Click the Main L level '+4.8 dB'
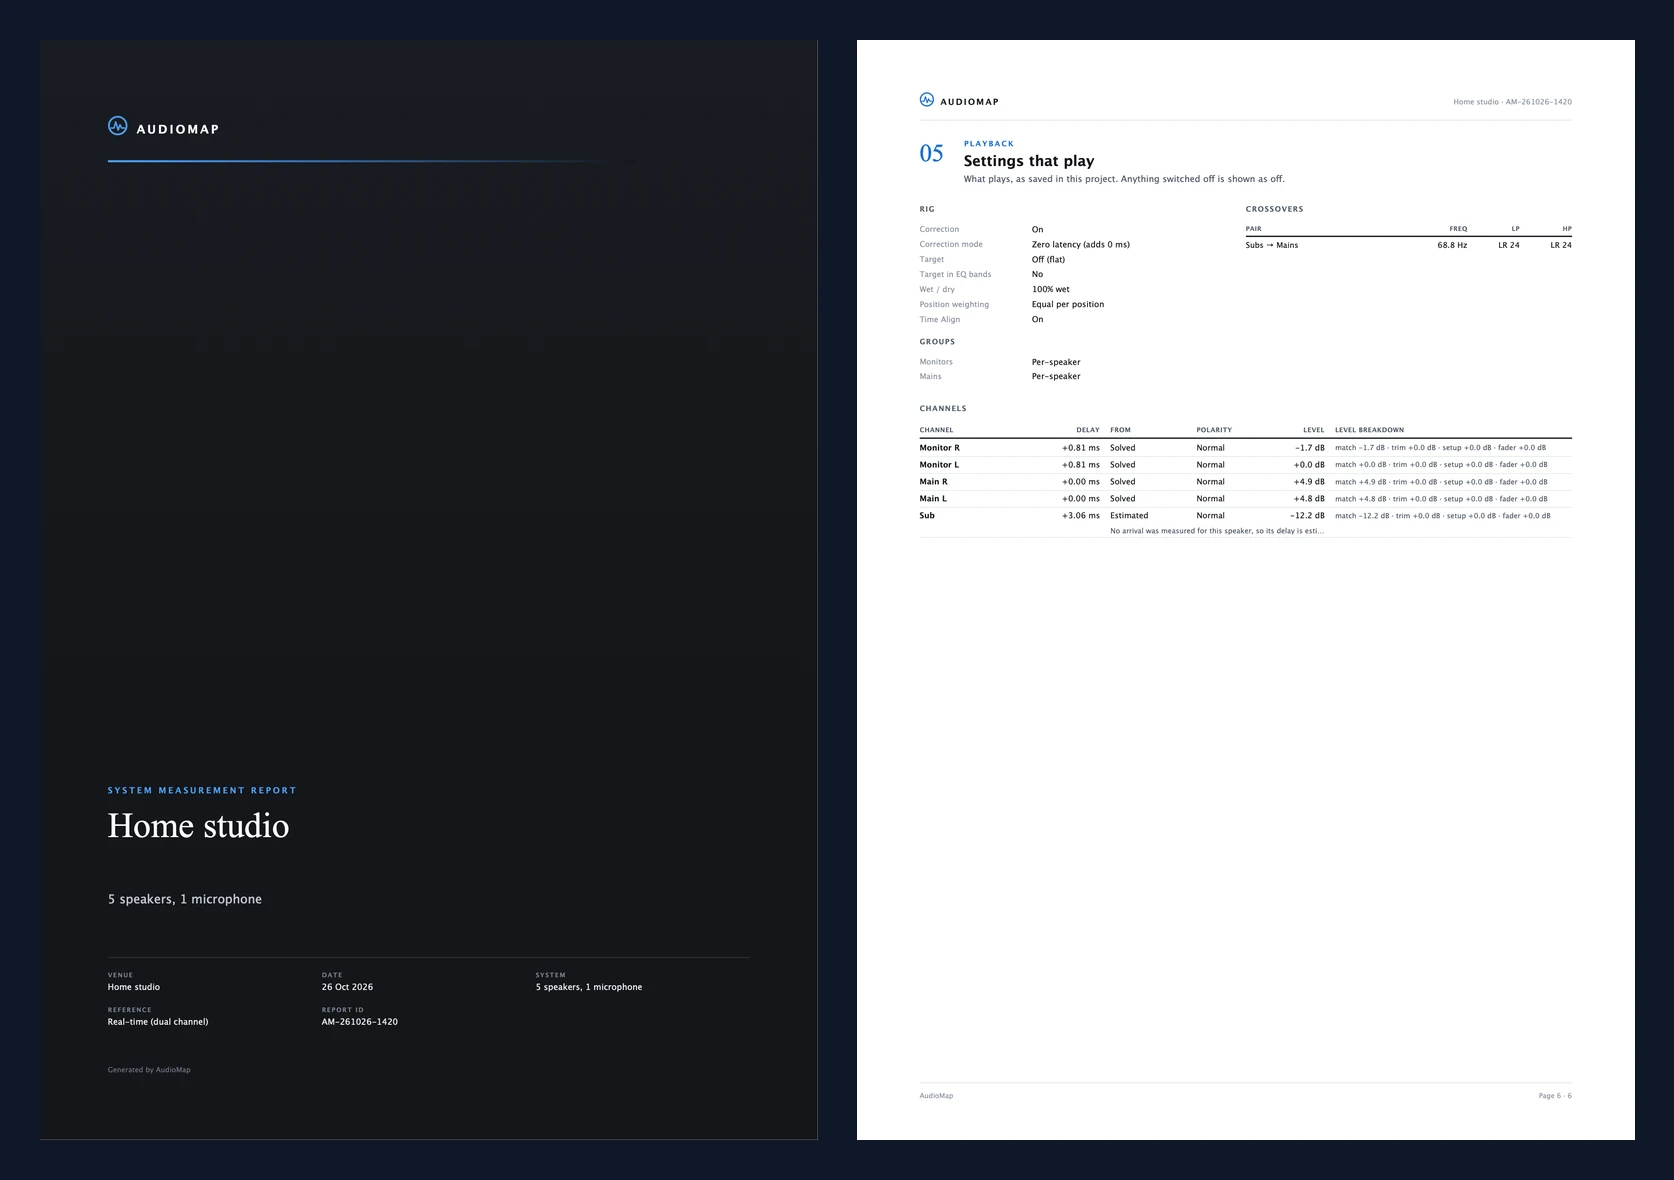 point(1309,499)
